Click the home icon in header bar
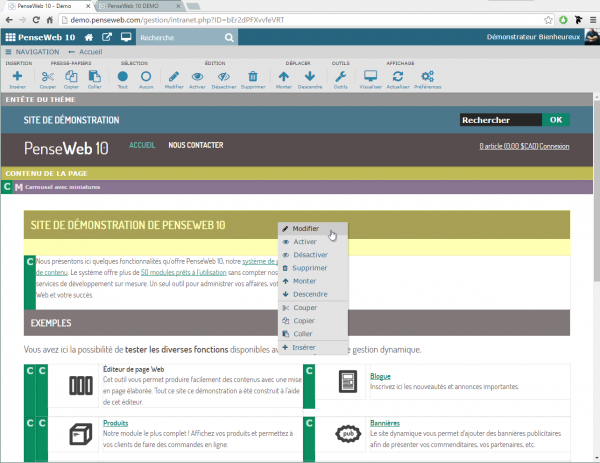The image size is (600, 463). pyautogui.click(x=89, y=37)
